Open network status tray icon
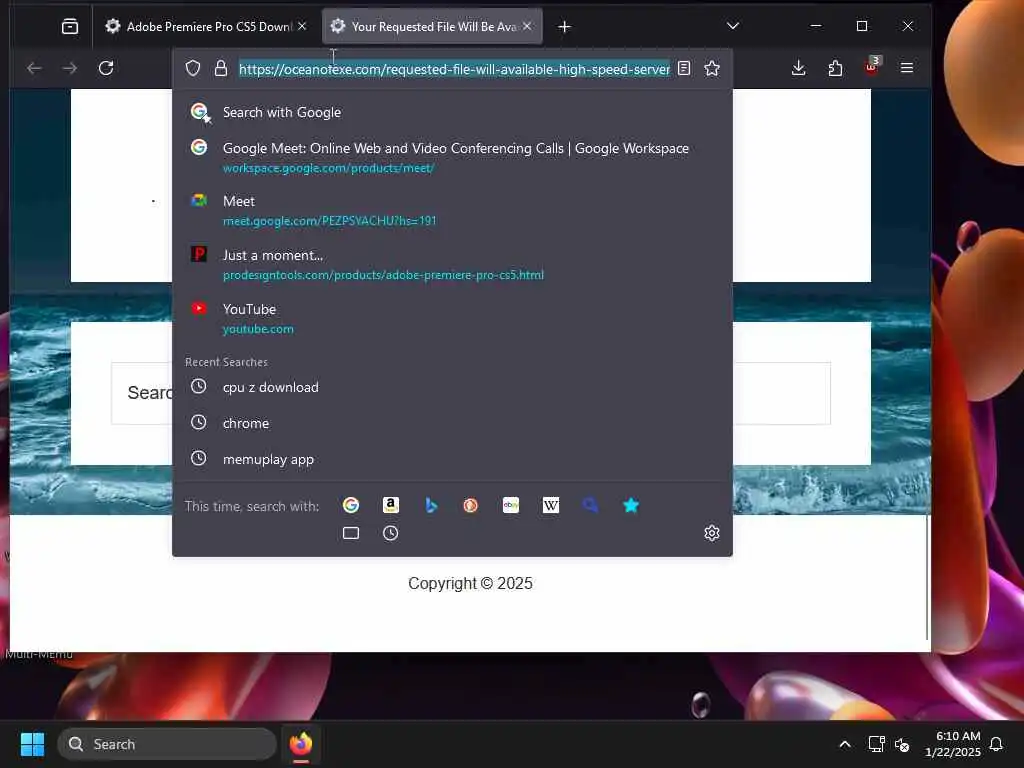The image size is (1024, 768). click(x=876, y=744)
